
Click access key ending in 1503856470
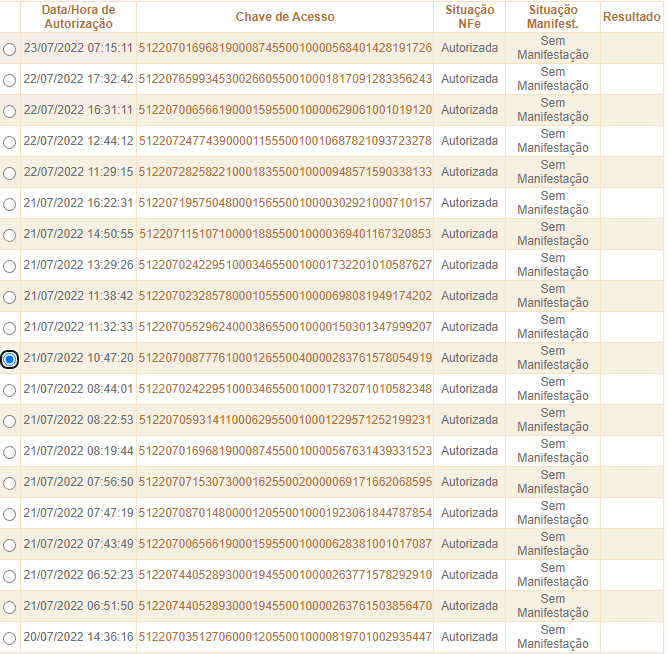285,605
